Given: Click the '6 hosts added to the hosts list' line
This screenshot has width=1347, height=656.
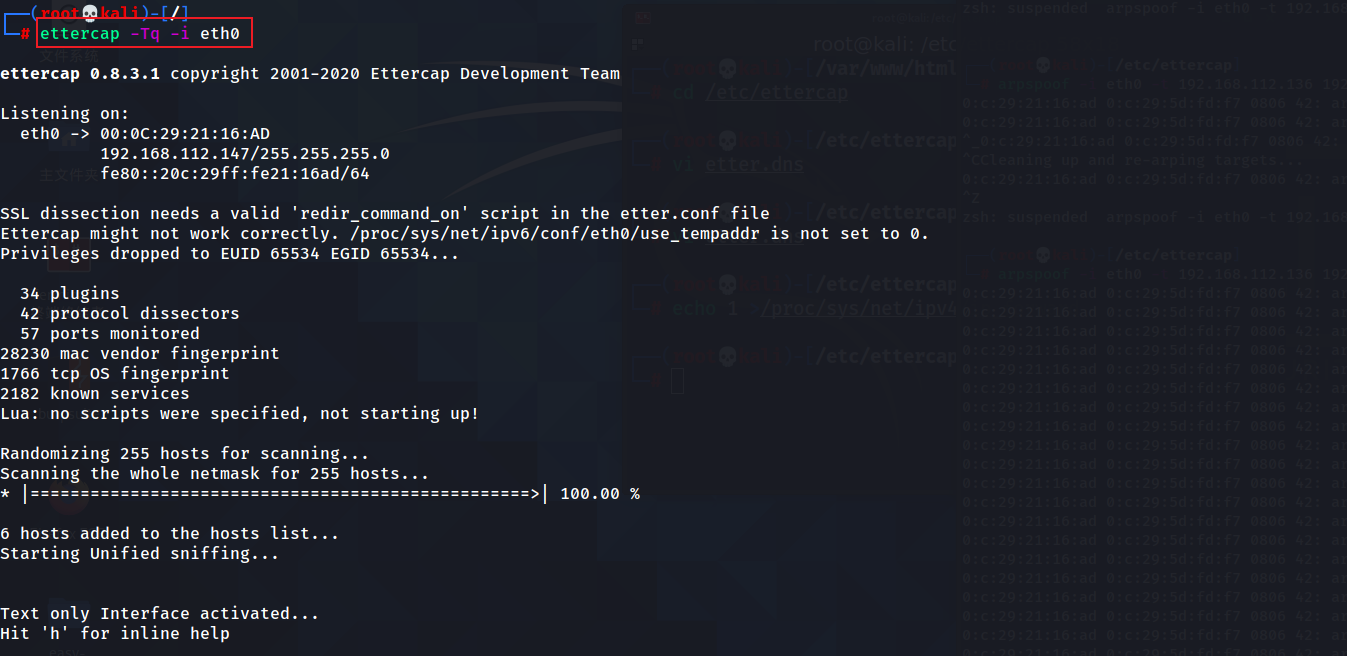Looking at the screenshot, I should click(170, 533).
